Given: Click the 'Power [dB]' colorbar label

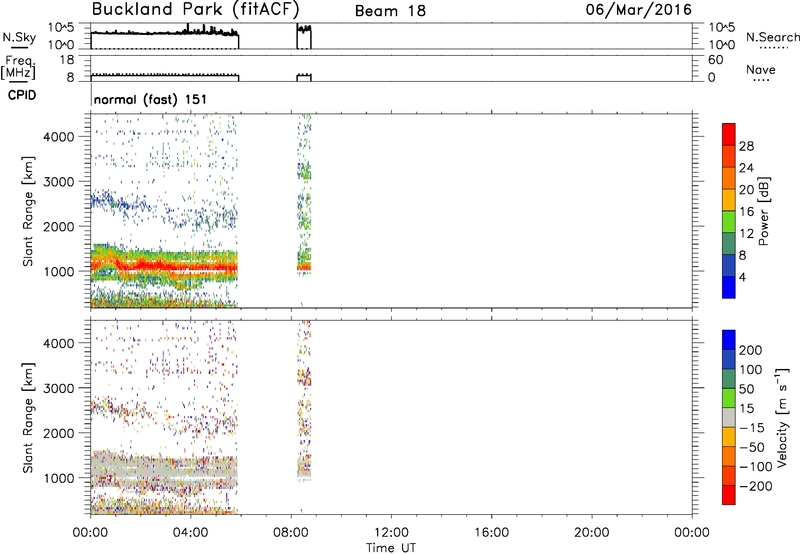Looking at the screenshot, I should [x=763, y=211].
